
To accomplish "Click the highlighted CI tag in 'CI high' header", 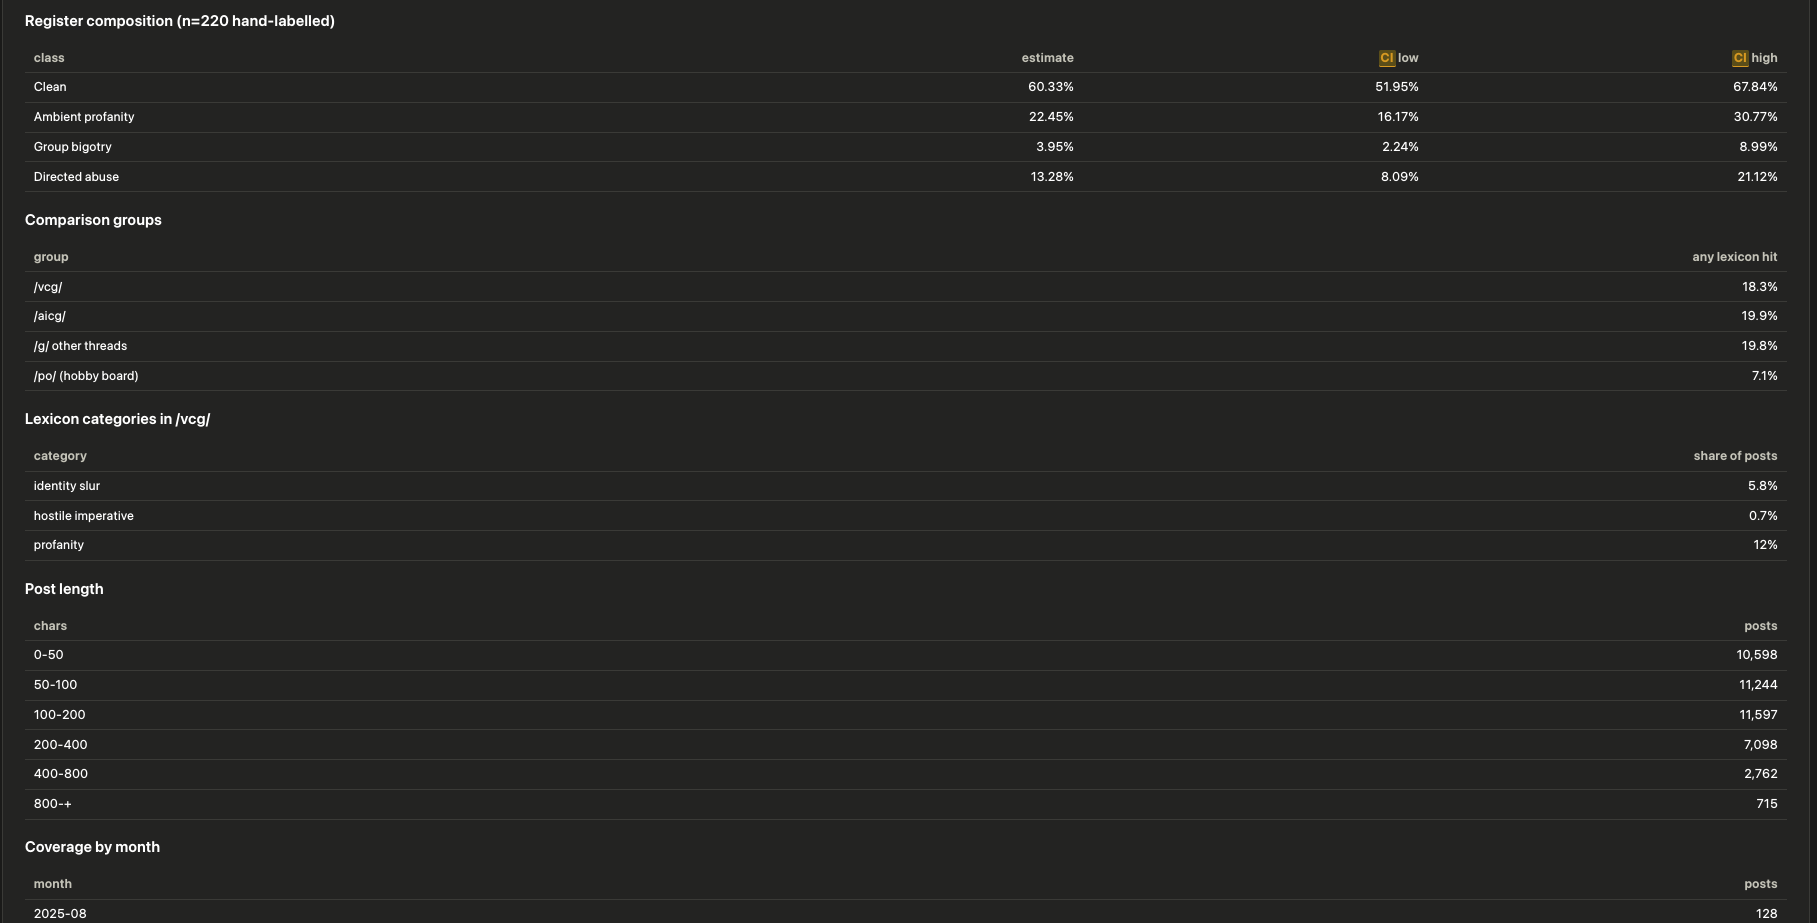I will click(x=1739, y=58).
